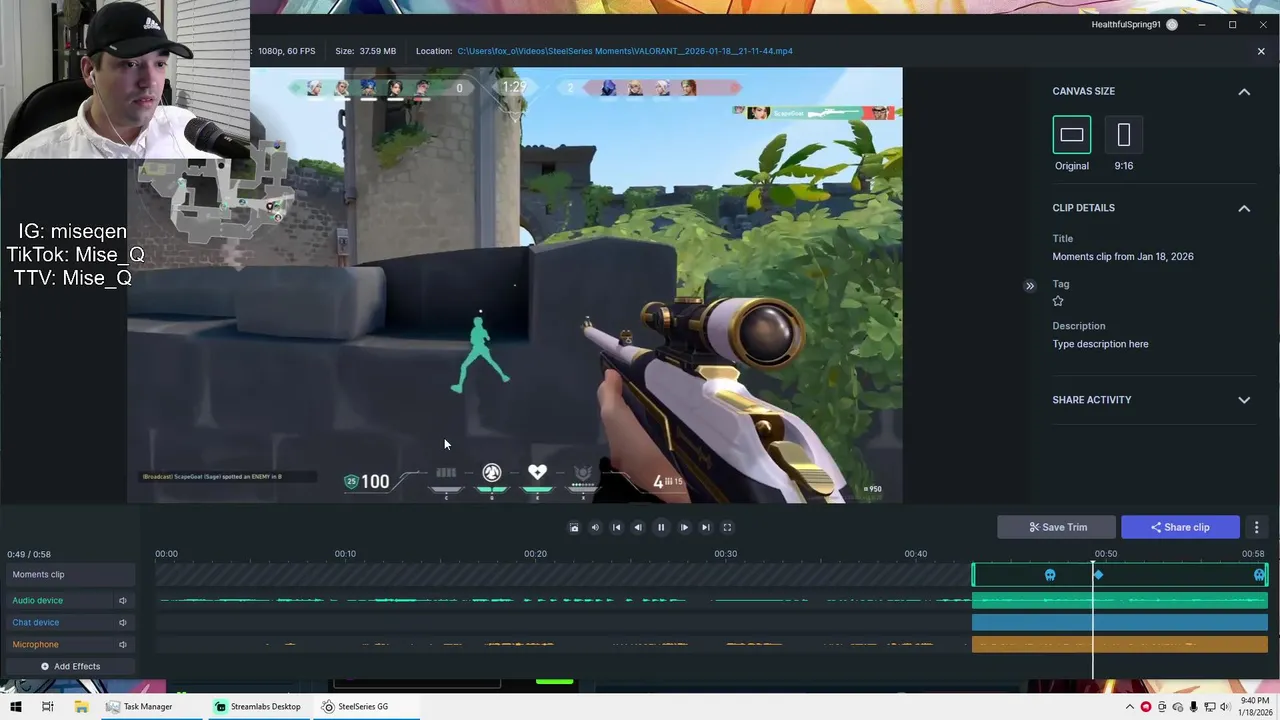This screenshot has width=1280, height=720.
Task: Open system volume tray icon
Action: pos(1226,707)
